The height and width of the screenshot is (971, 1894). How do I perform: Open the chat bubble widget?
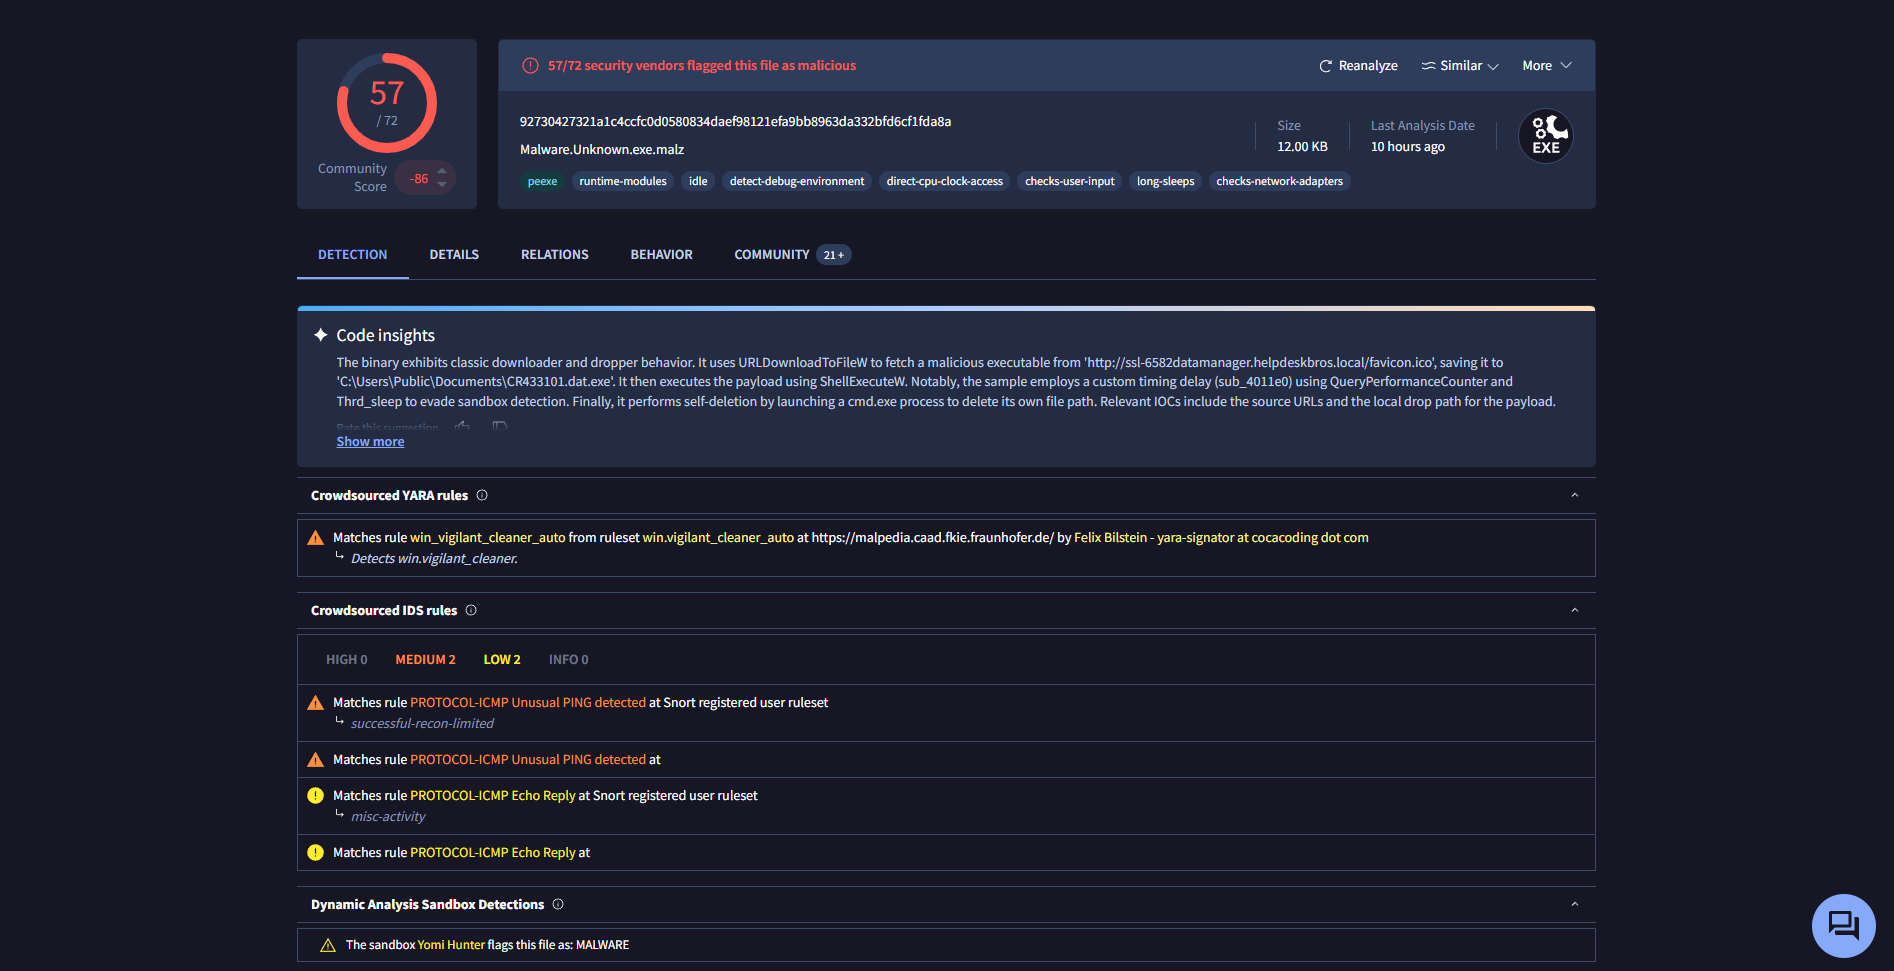pyautogui.click(x=1842, y=925)
